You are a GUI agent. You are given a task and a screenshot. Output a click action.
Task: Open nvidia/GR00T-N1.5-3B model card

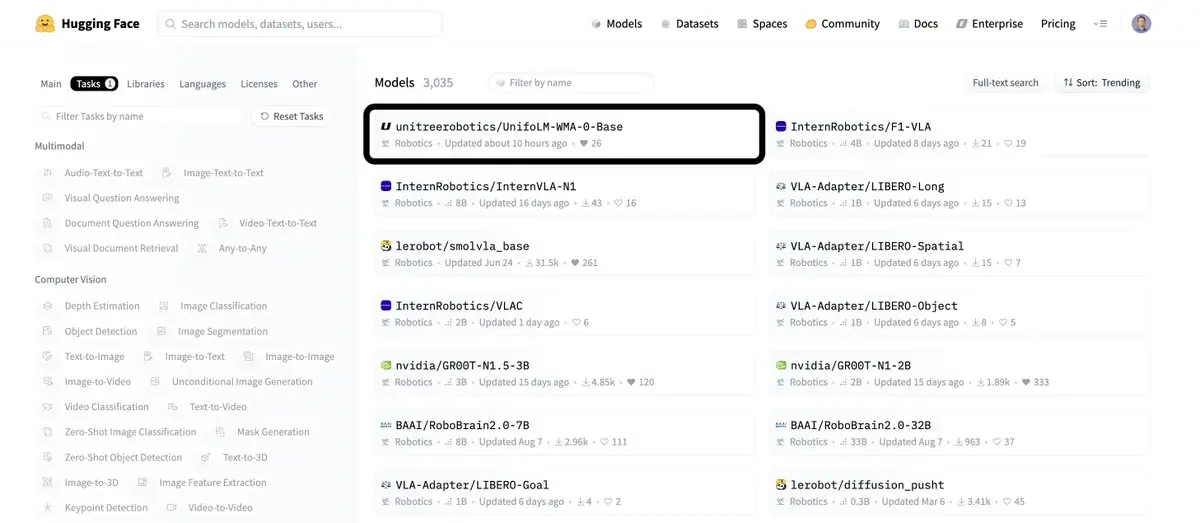click(x=564, y=373)
